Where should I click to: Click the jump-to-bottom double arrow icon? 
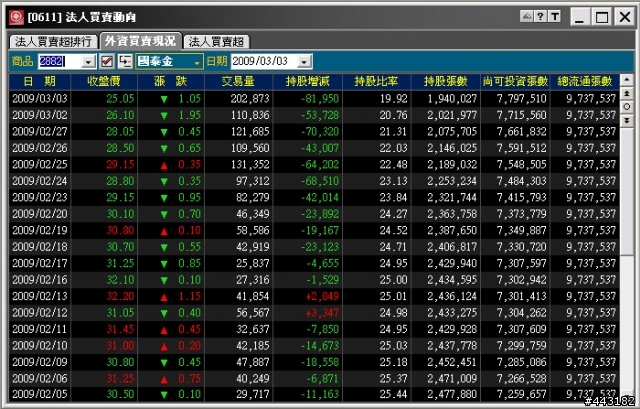coord(627,120)
